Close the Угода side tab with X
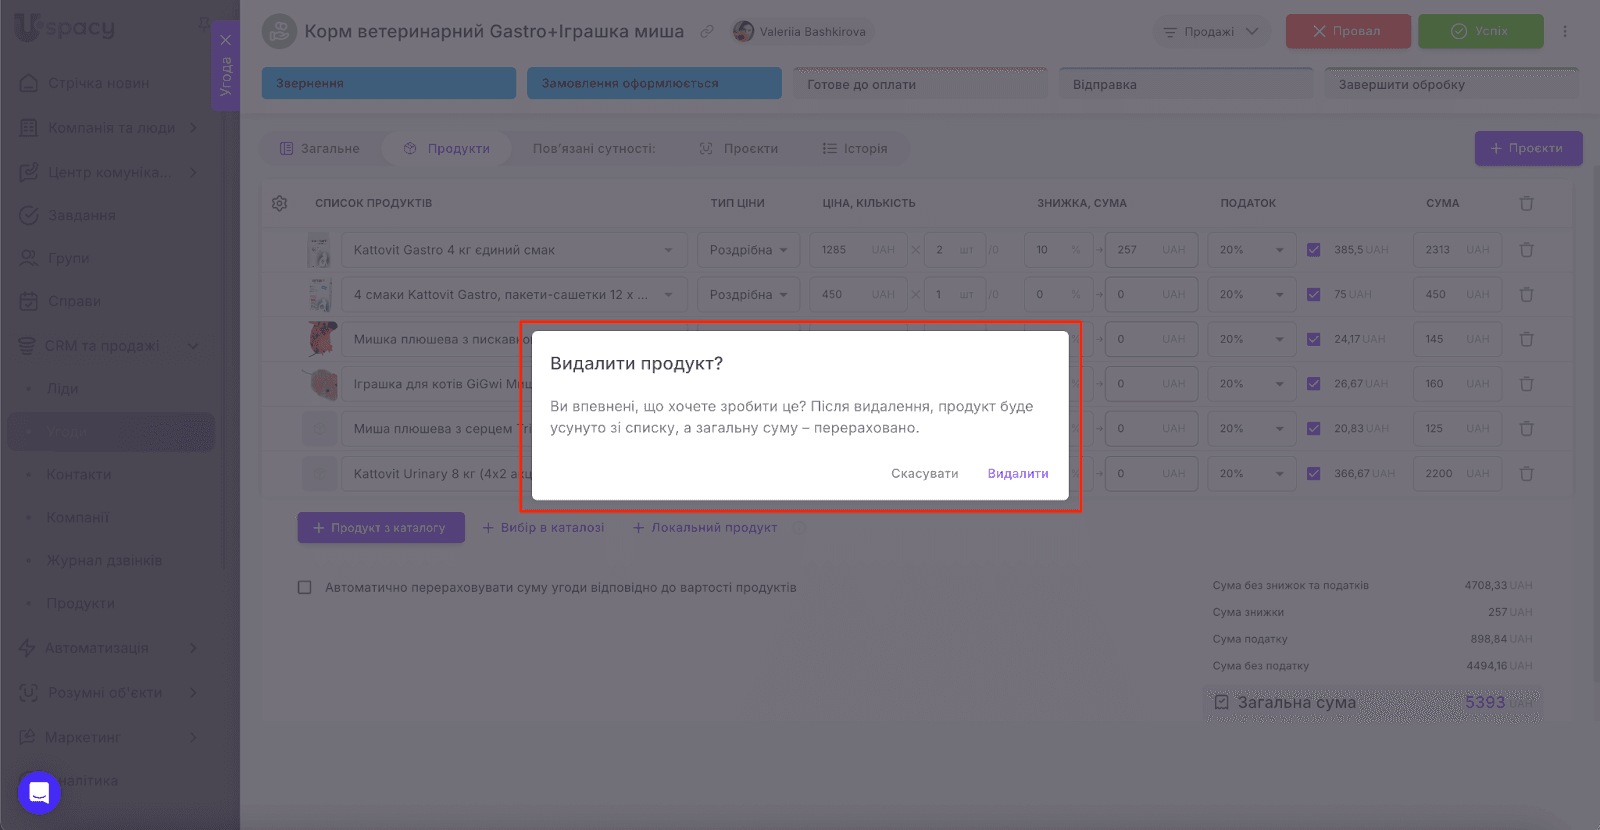 226,40
